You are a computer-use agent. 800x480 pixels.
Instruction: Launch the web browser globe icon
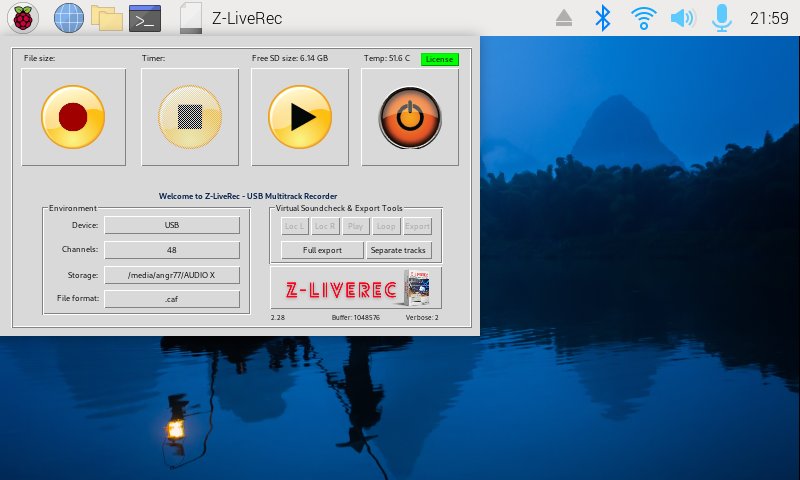[69, 18]
